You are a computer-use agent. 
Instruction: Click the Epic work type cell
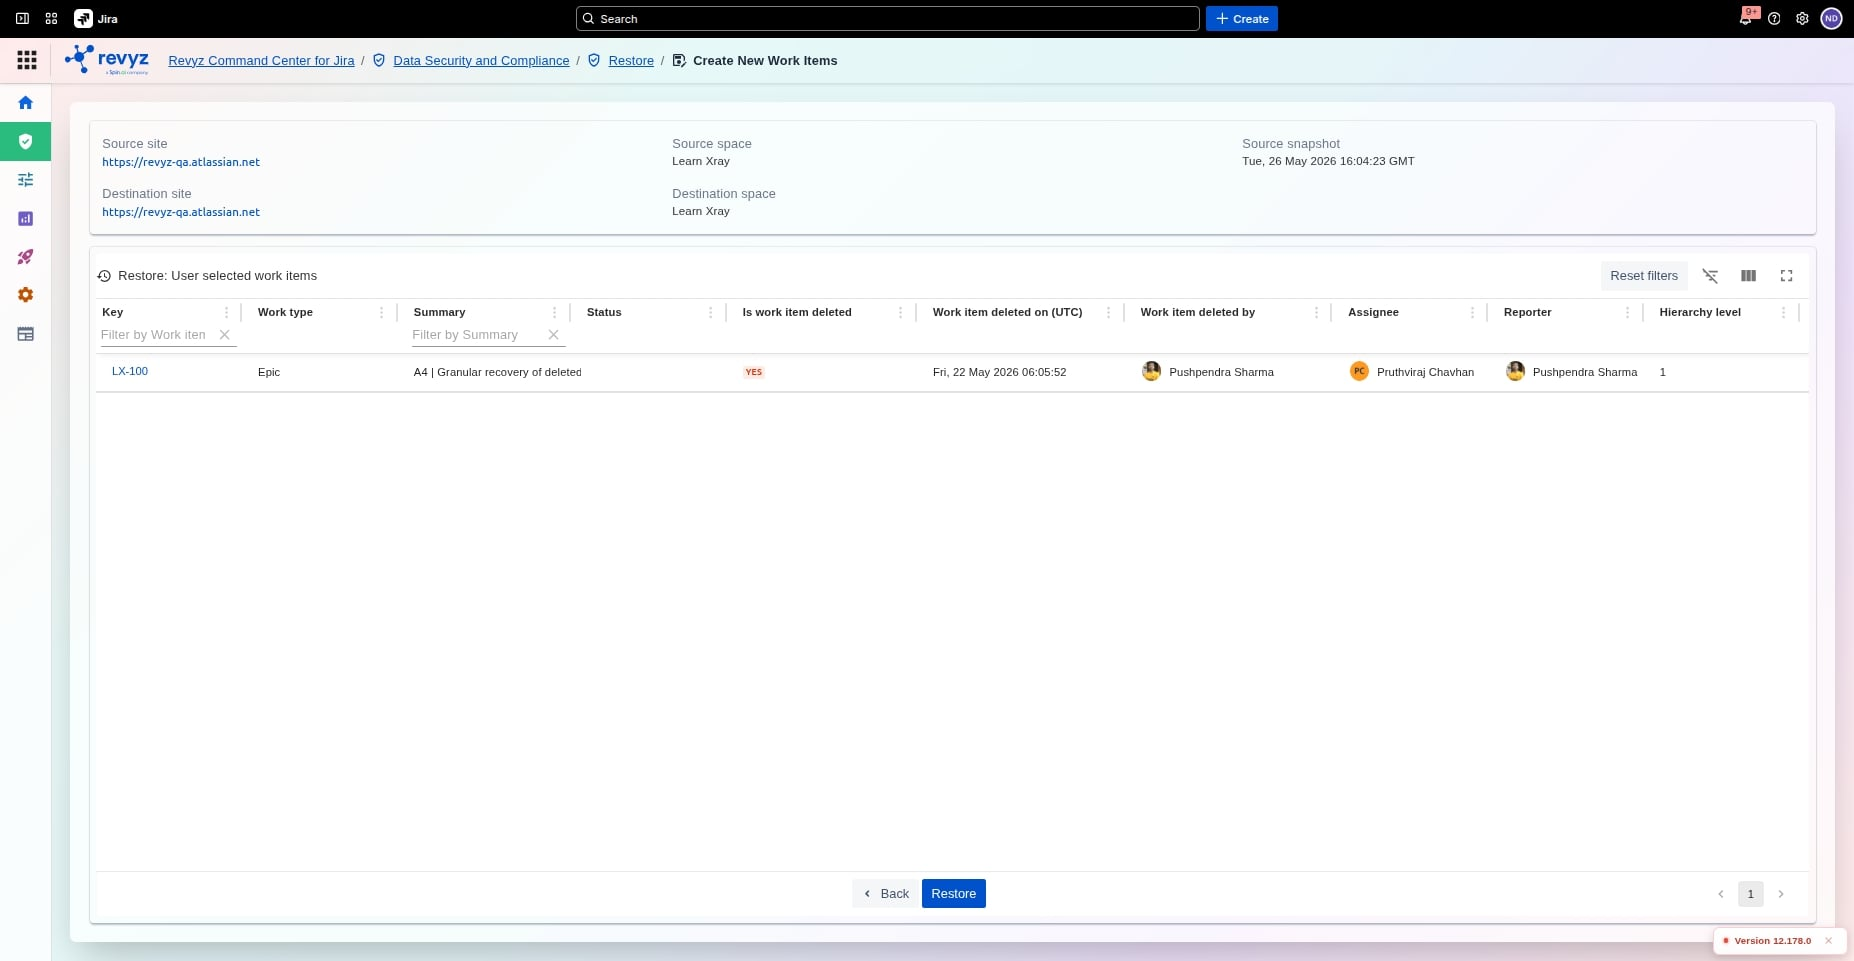point(269,372)
